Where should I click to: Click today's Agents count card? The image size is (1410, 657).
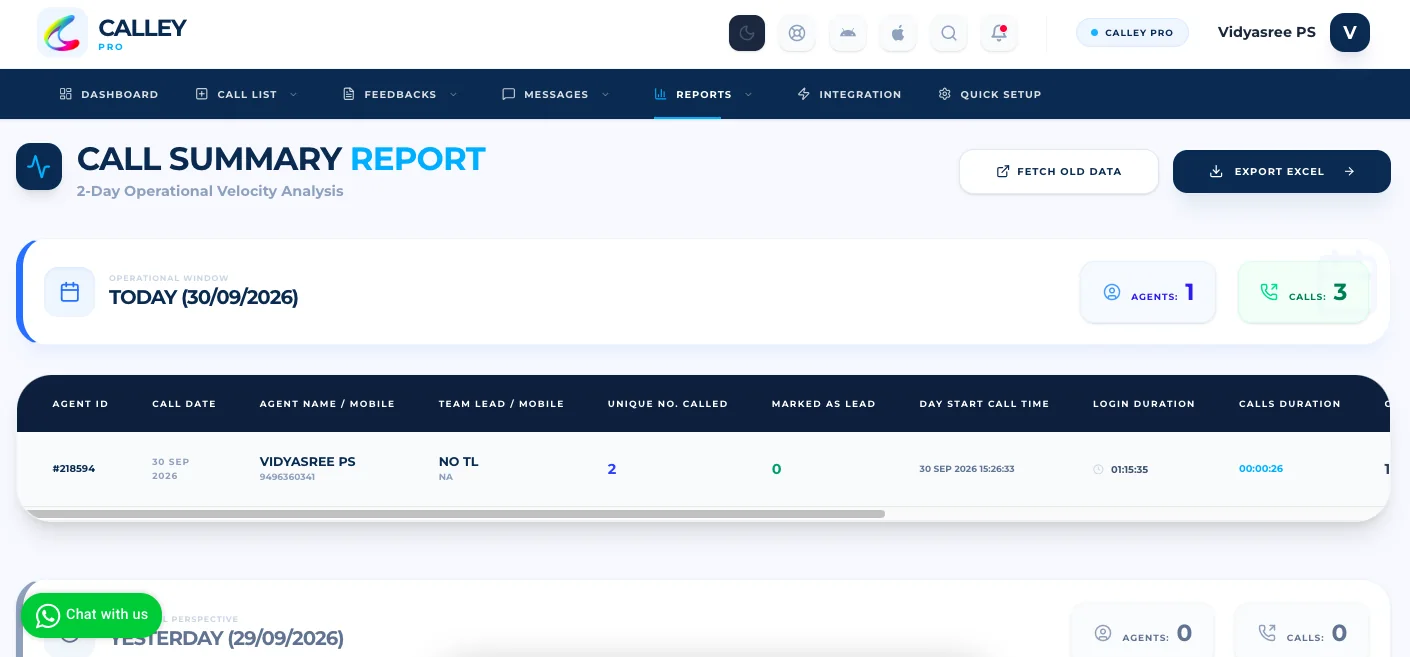[x=1148, y=292]
